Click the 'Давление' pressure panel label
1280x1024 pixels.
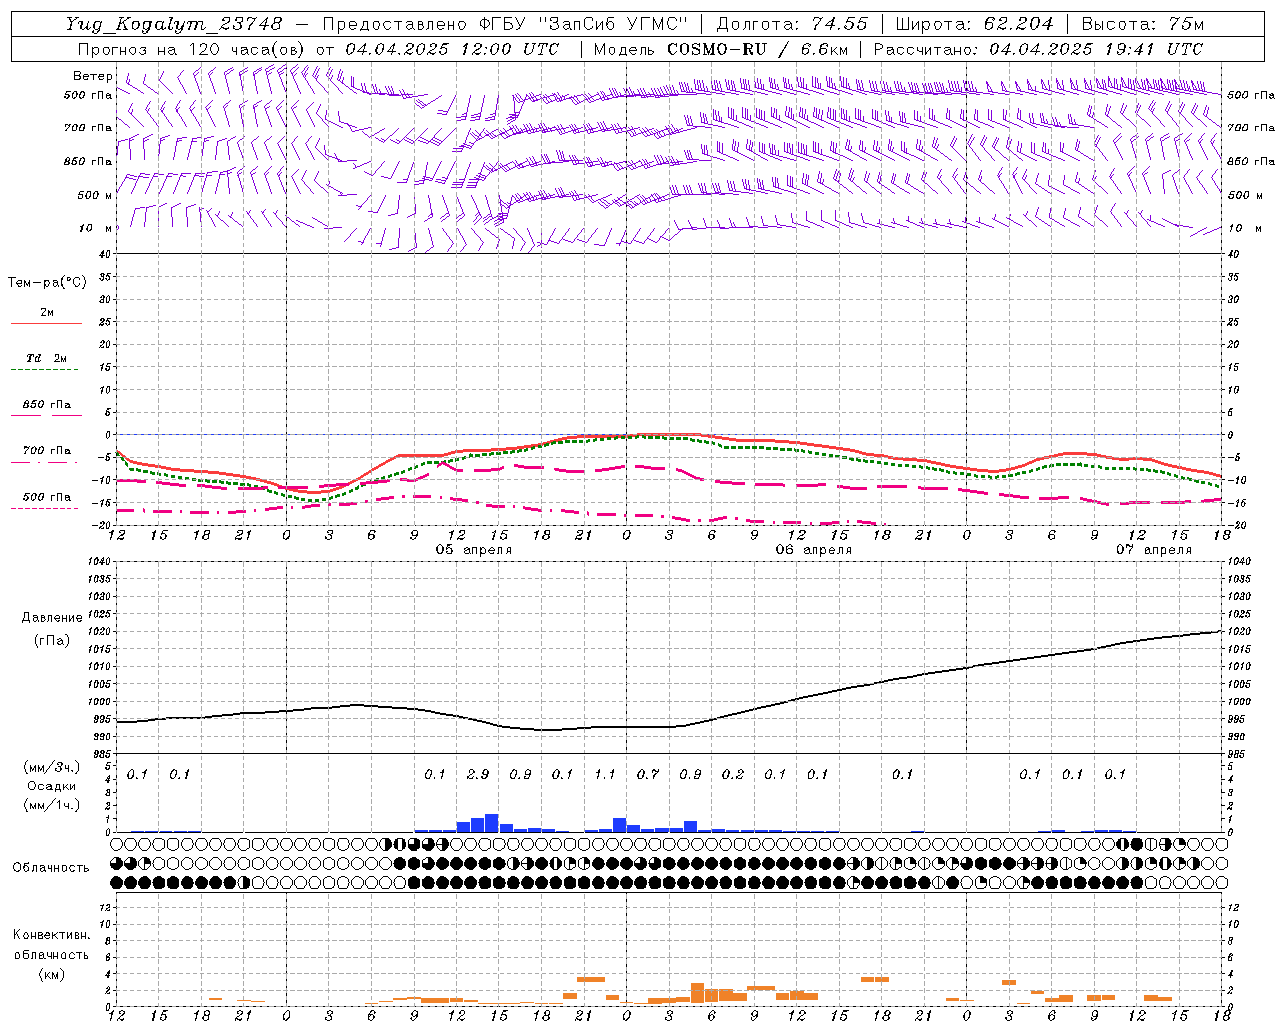coord(52,618)
